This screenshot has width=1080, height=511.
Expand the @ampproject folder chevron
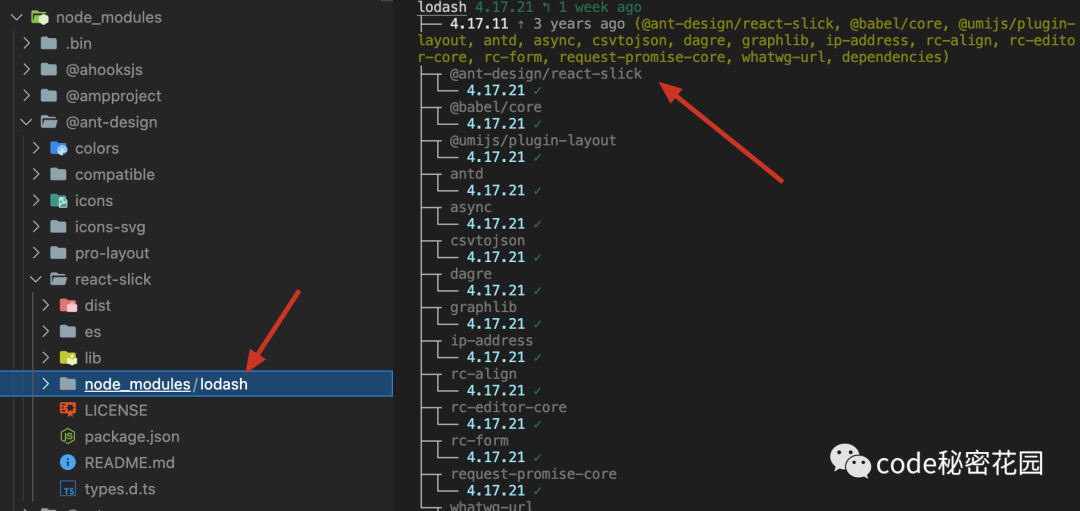point(27,96)
